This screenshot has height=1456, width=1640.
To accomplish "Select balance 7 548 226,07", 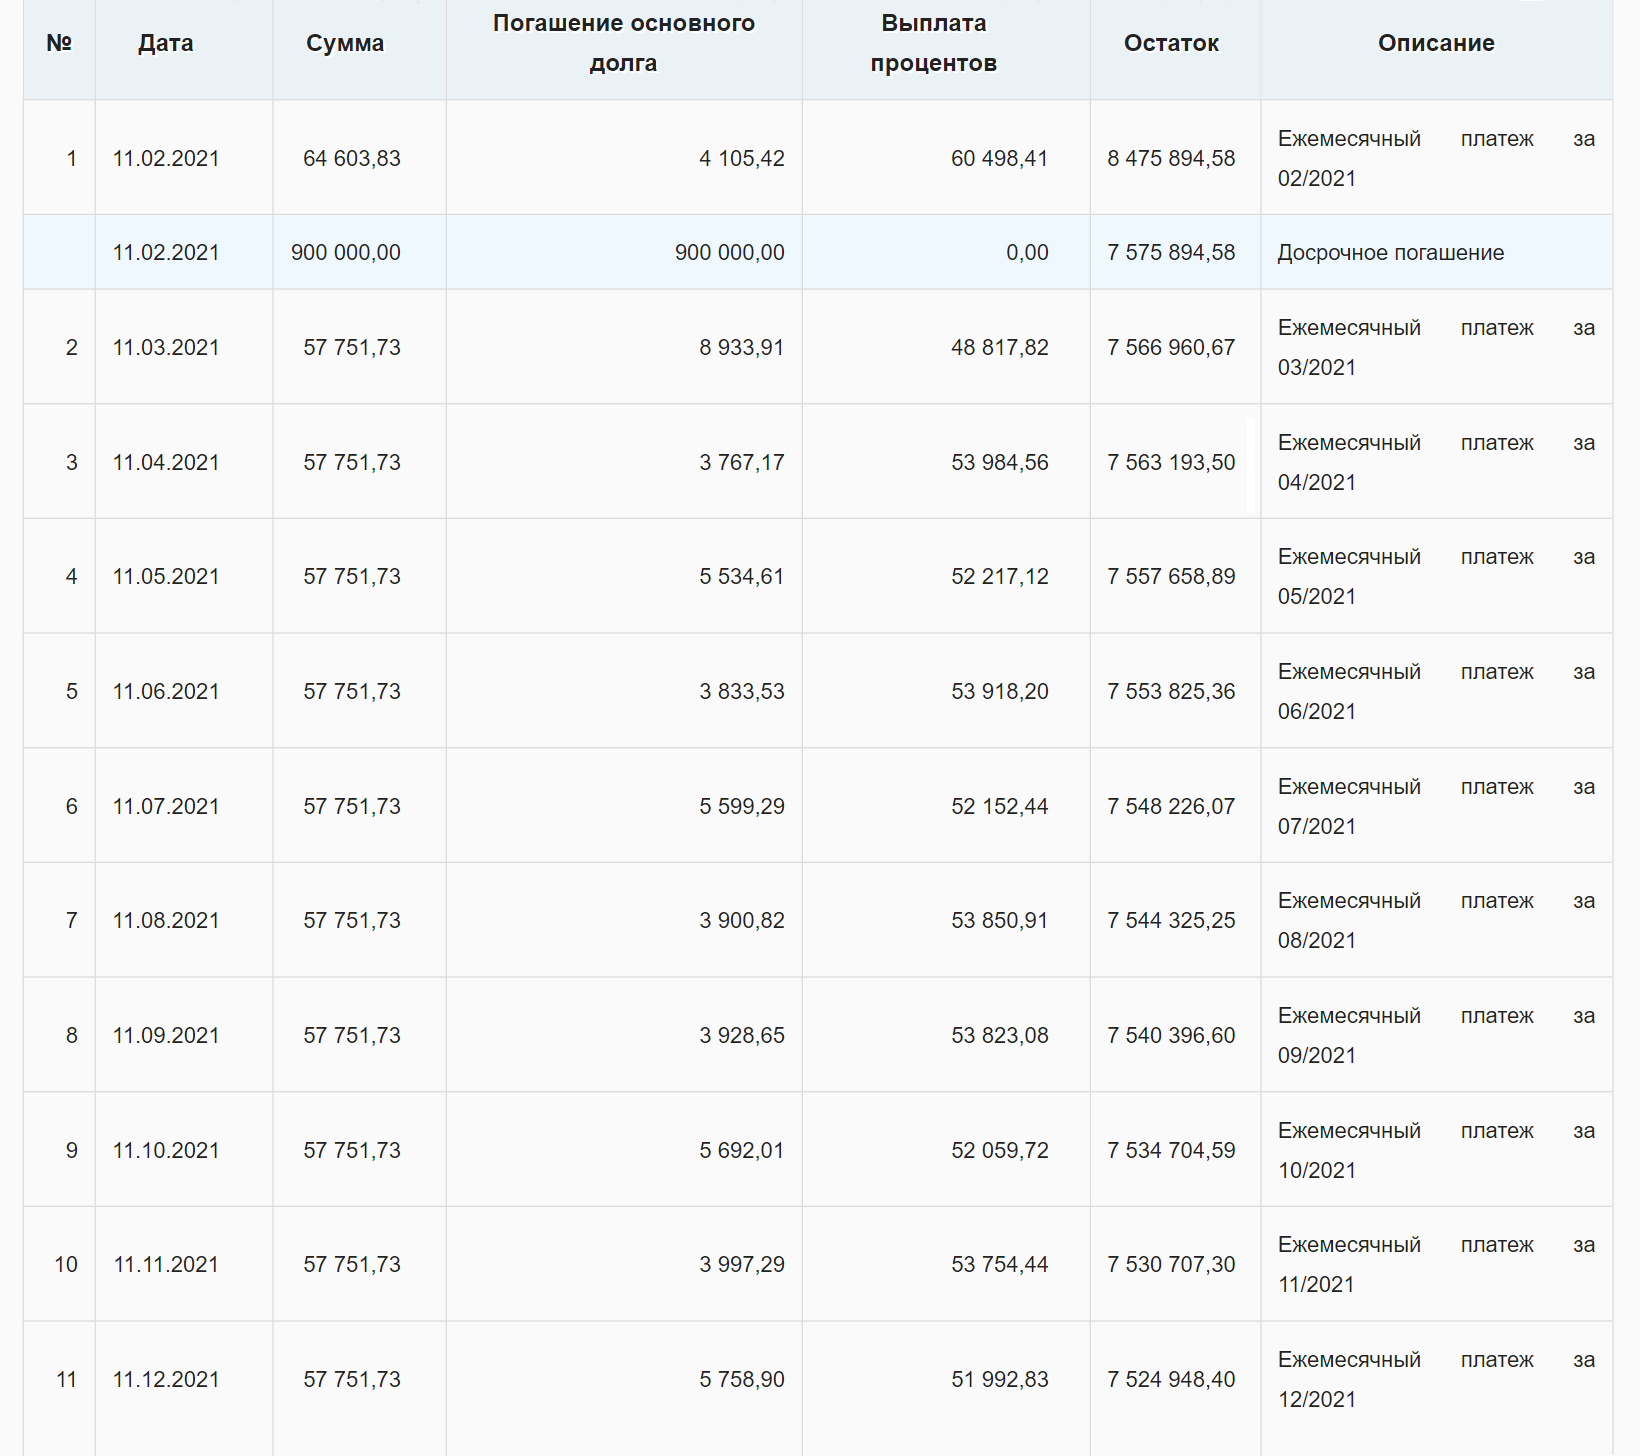I will (x=1171, y=806).
